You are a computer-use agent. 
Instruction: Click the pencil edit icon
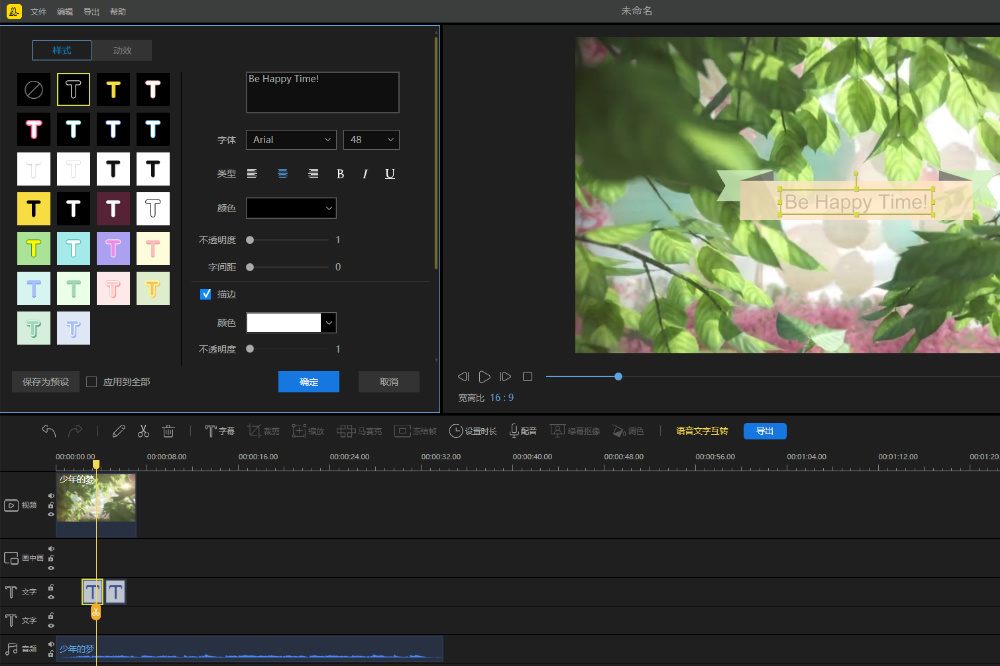click(x=119, y=431)
